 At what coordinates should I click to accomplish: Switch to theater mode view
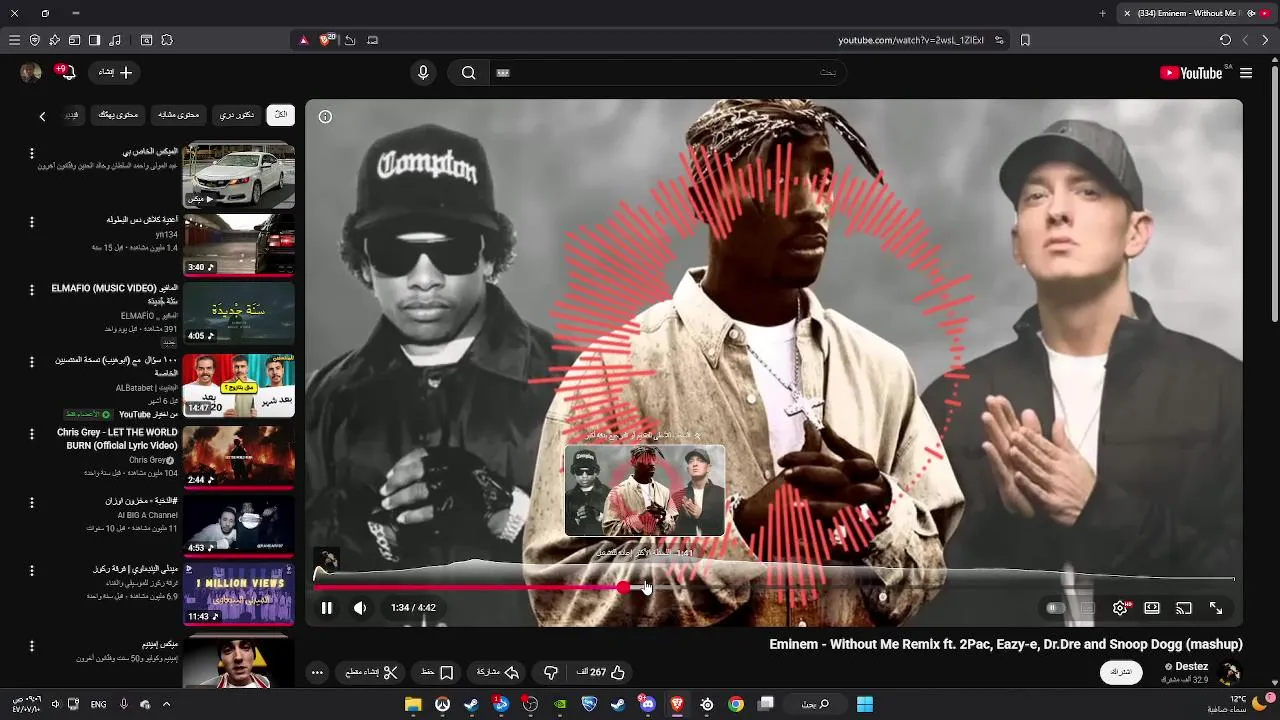pyautogui.click(x=1152, y=608)
